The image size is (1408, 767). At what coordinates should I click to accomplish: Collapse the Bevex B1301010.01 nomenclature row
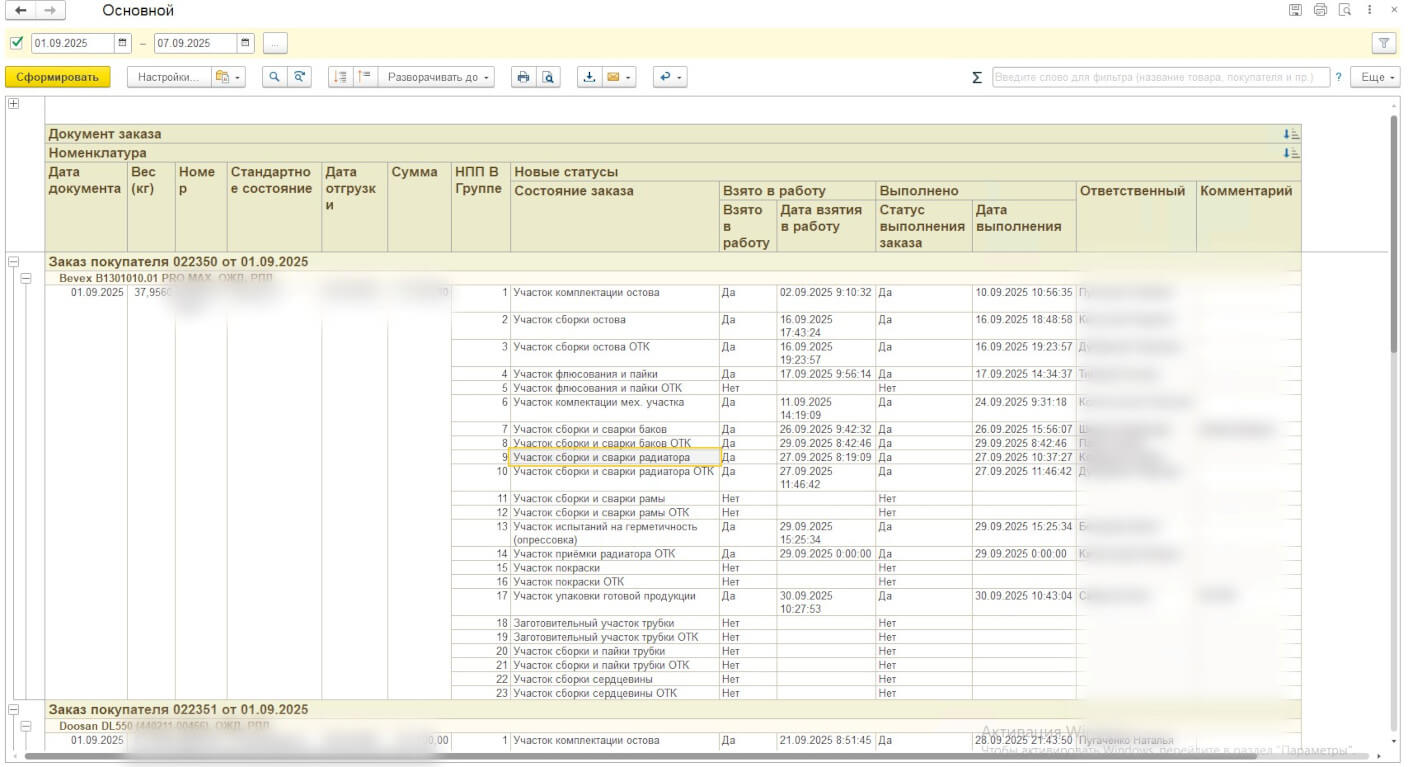[27, 278]
